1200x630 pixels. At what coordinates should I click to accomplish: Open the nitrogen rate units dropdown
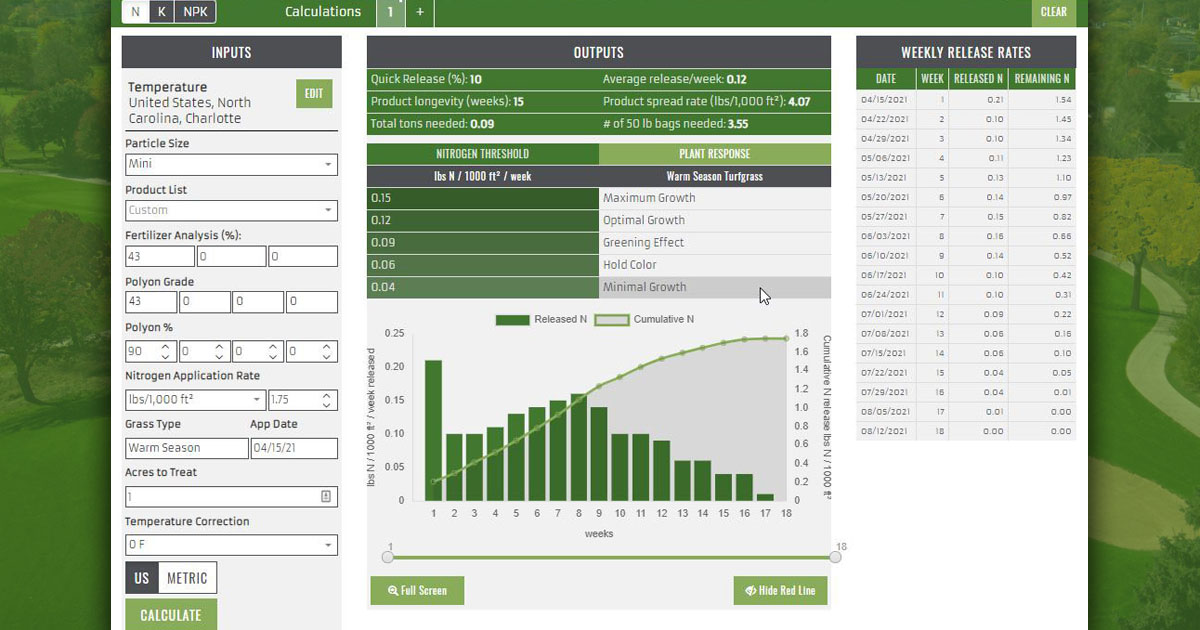tap(194, 399)
